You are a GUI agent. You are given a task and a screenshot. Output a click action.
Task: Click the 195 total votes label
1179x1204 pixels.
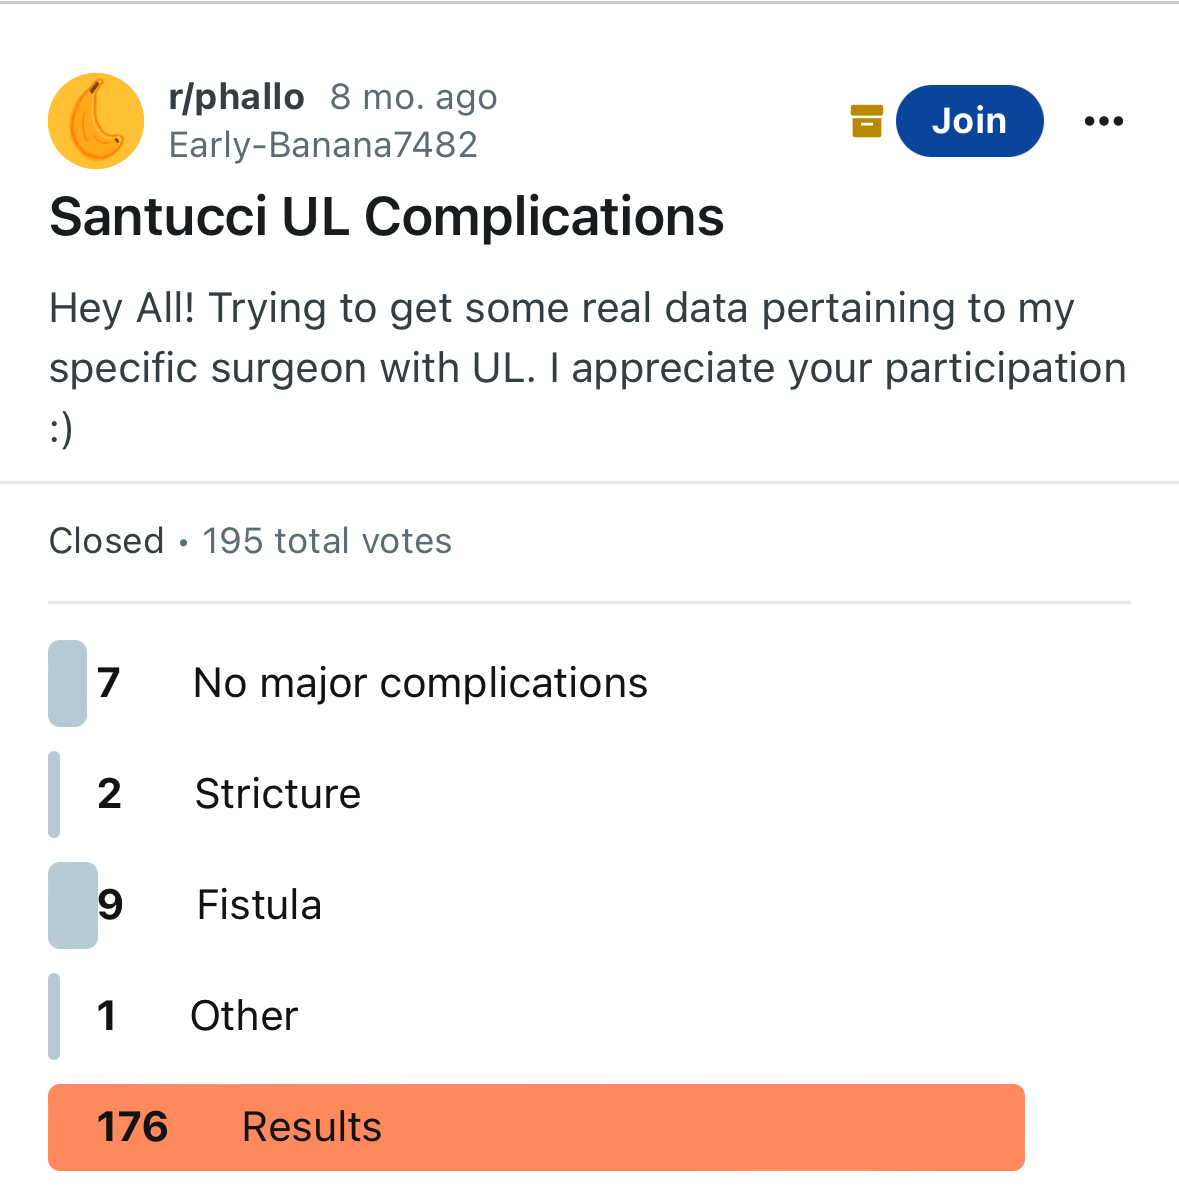point(327,541)
